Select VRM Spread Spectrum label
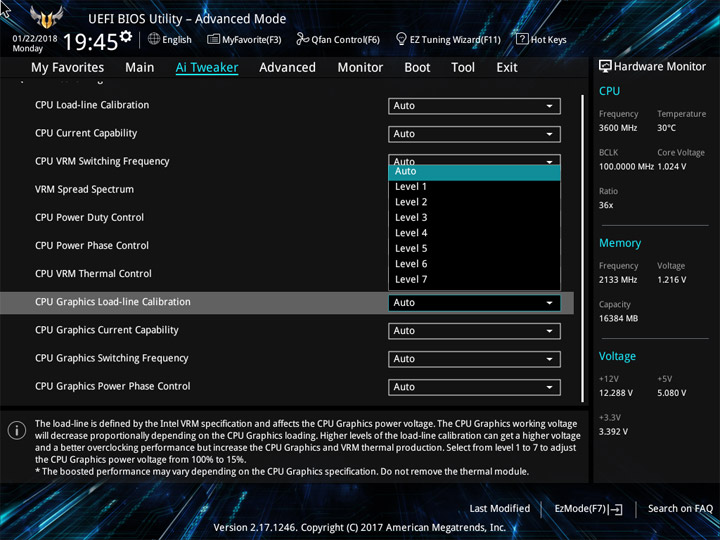The width and height of the screenshot is (720, 540). pos(84,189)
